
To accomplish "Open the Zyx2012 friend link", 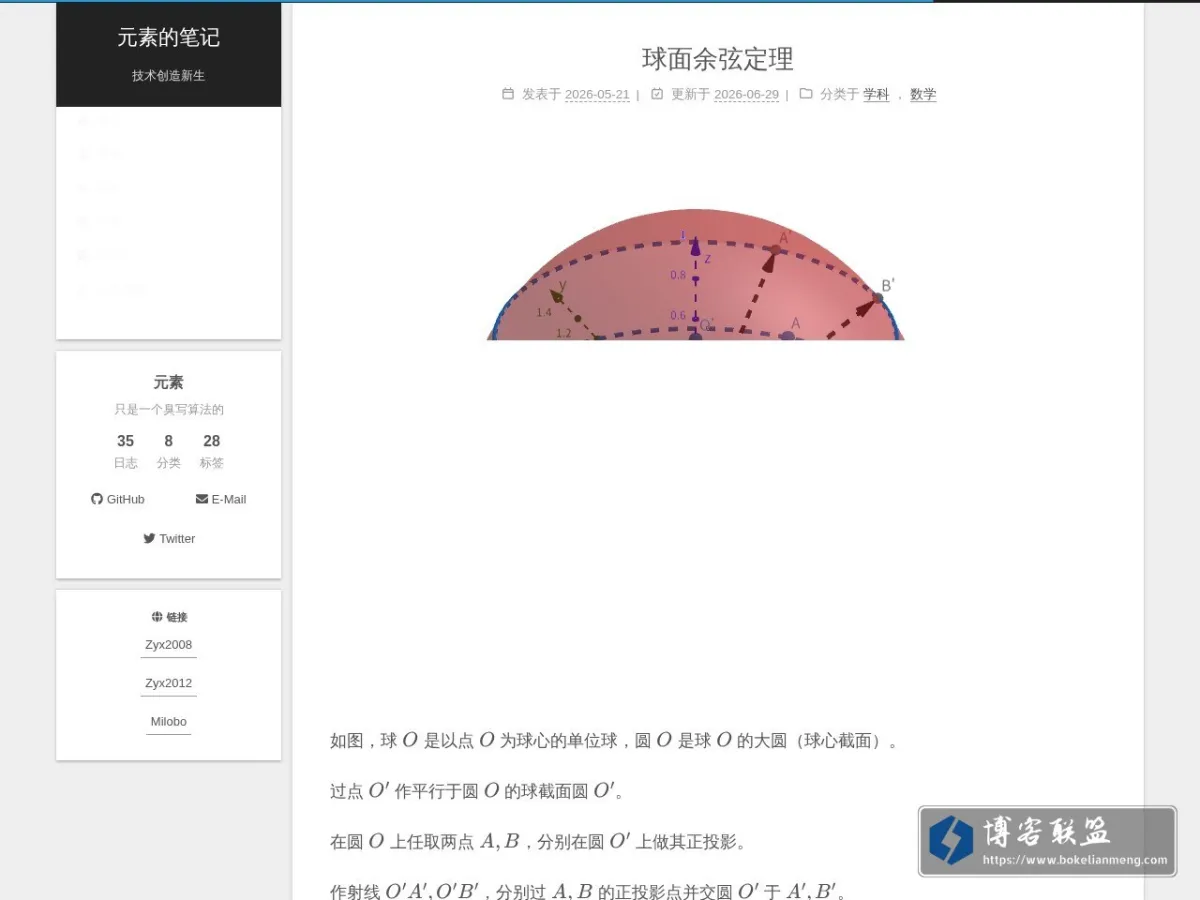I will click(168, 683).
